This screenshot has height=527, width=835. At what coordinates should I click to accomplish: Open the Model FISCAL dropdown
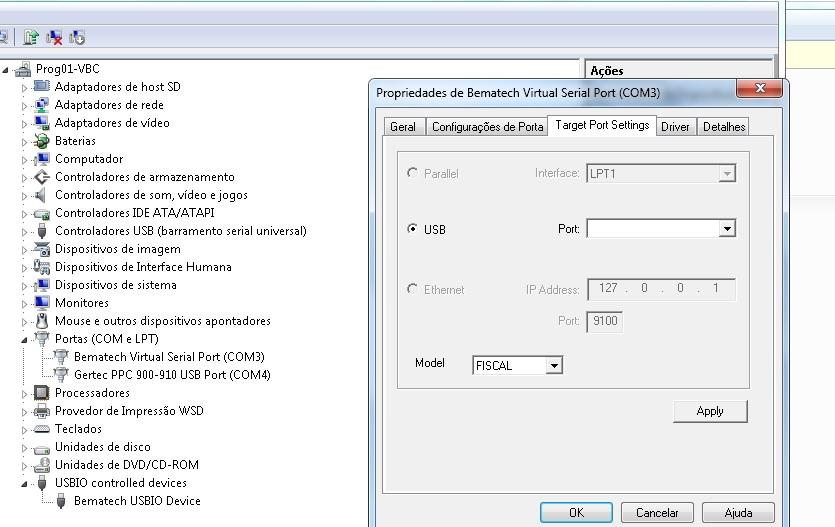click(x=554, y=366)
